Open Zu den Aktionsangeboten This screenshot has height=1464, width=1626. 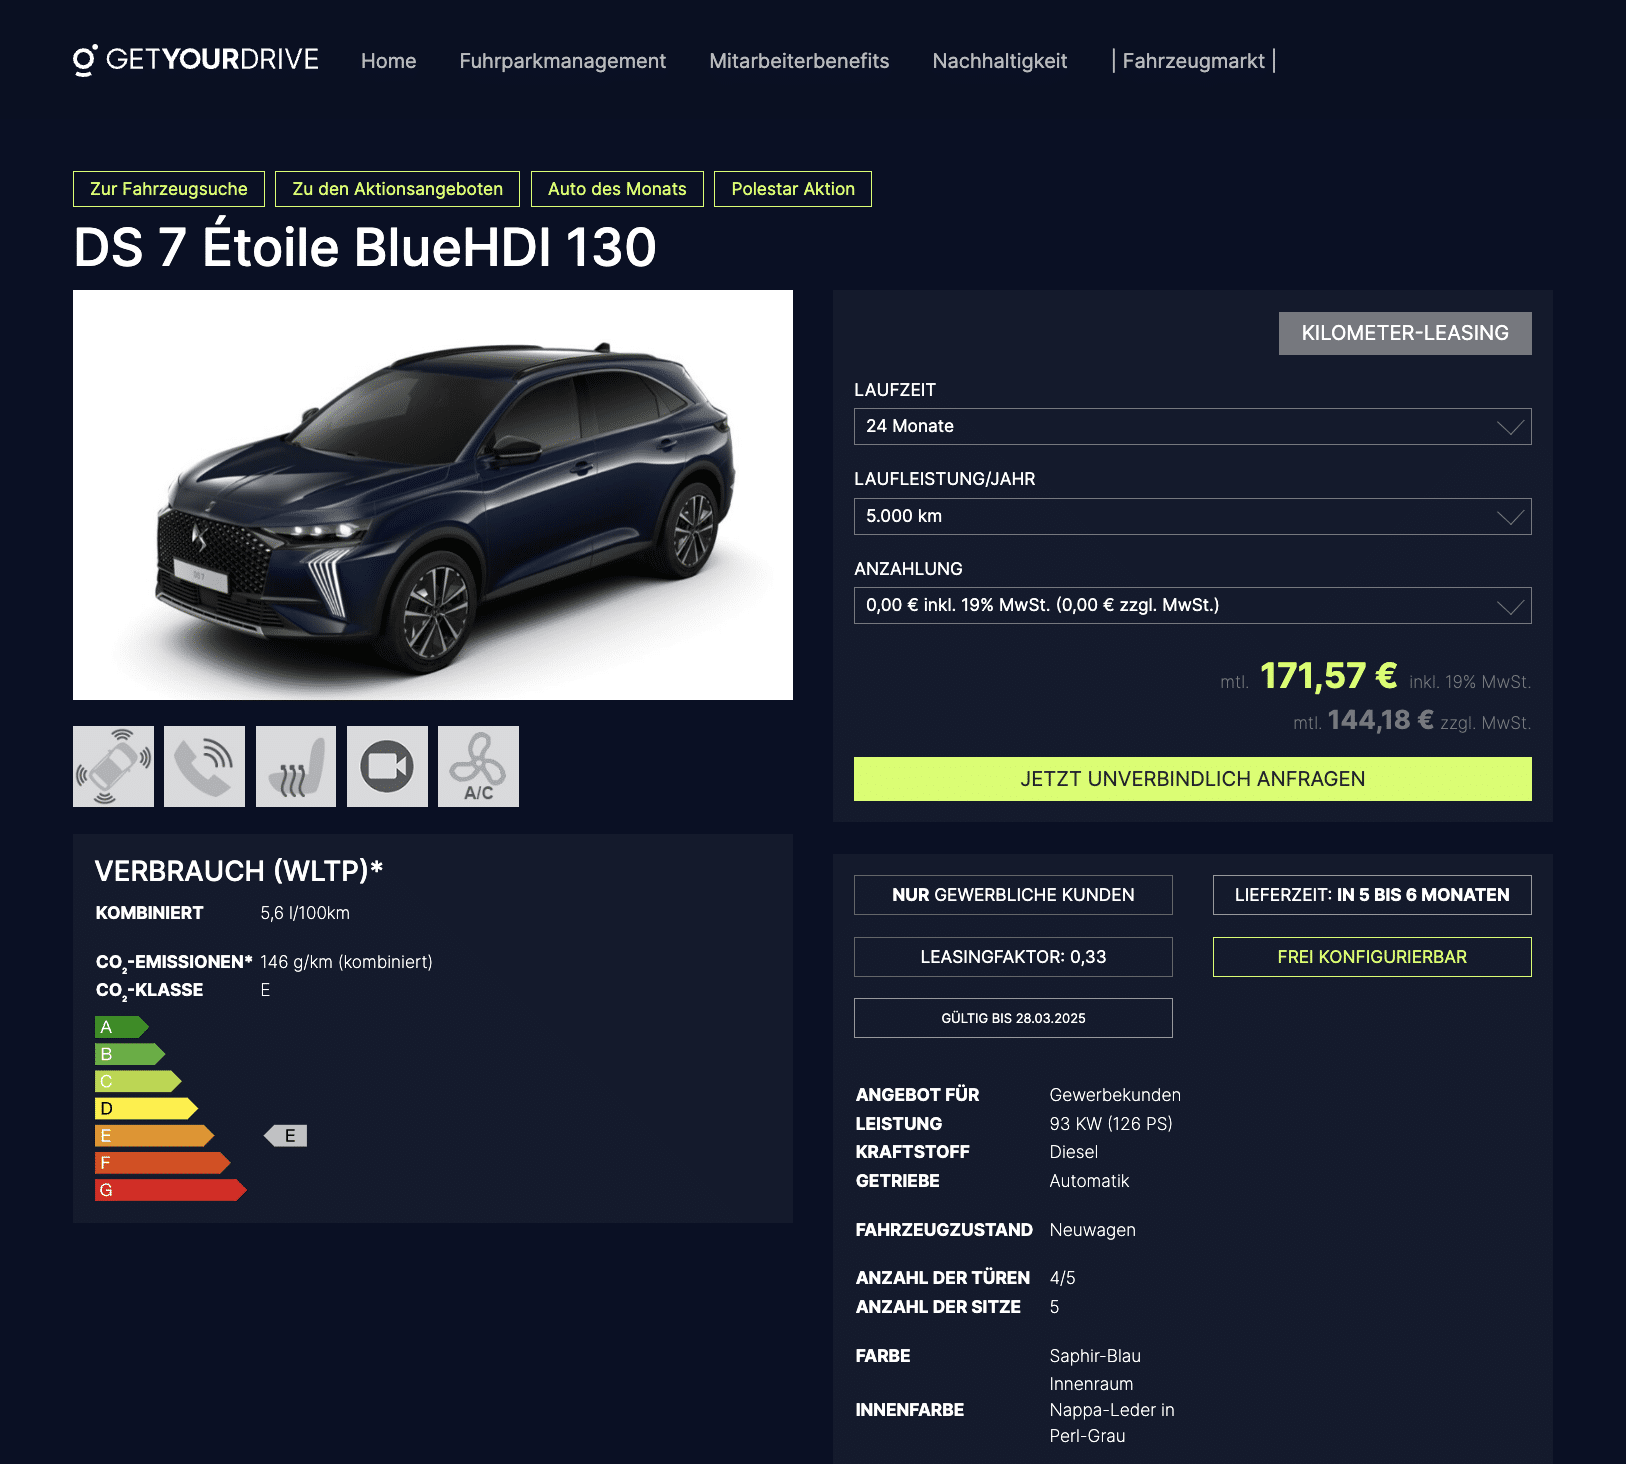397,189
